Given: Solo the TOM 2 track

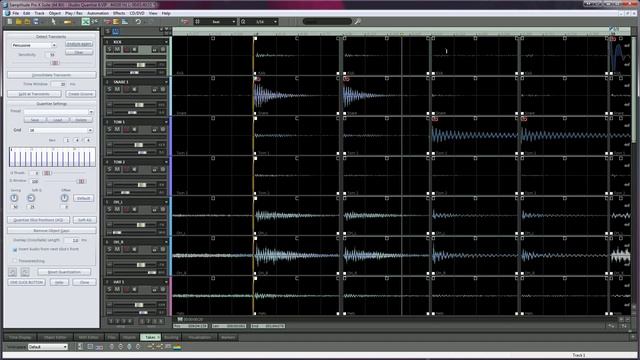Looking at the screenshot, I should 109,169.
